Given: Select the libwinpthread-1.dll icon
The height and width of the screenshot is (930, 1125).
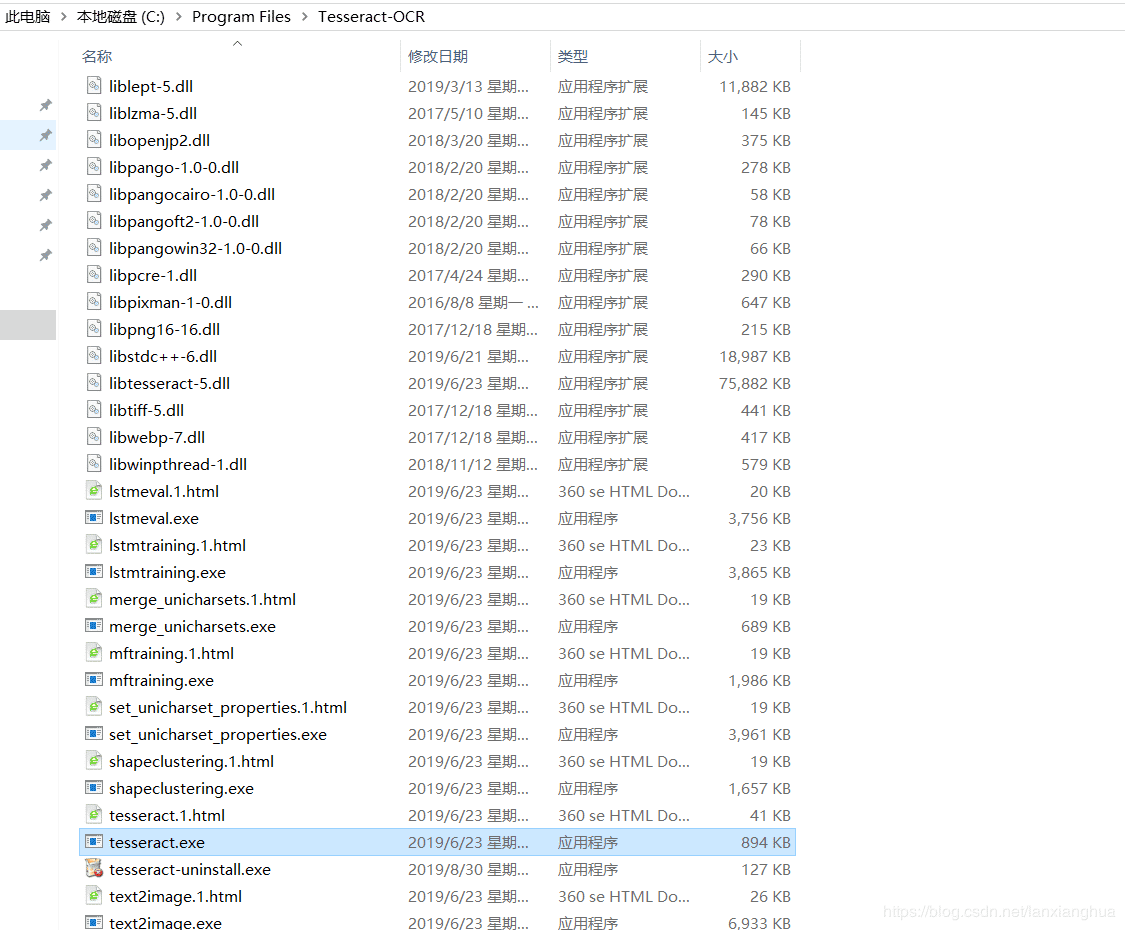Looking at the screenshot, I should [x=94, y=464].
